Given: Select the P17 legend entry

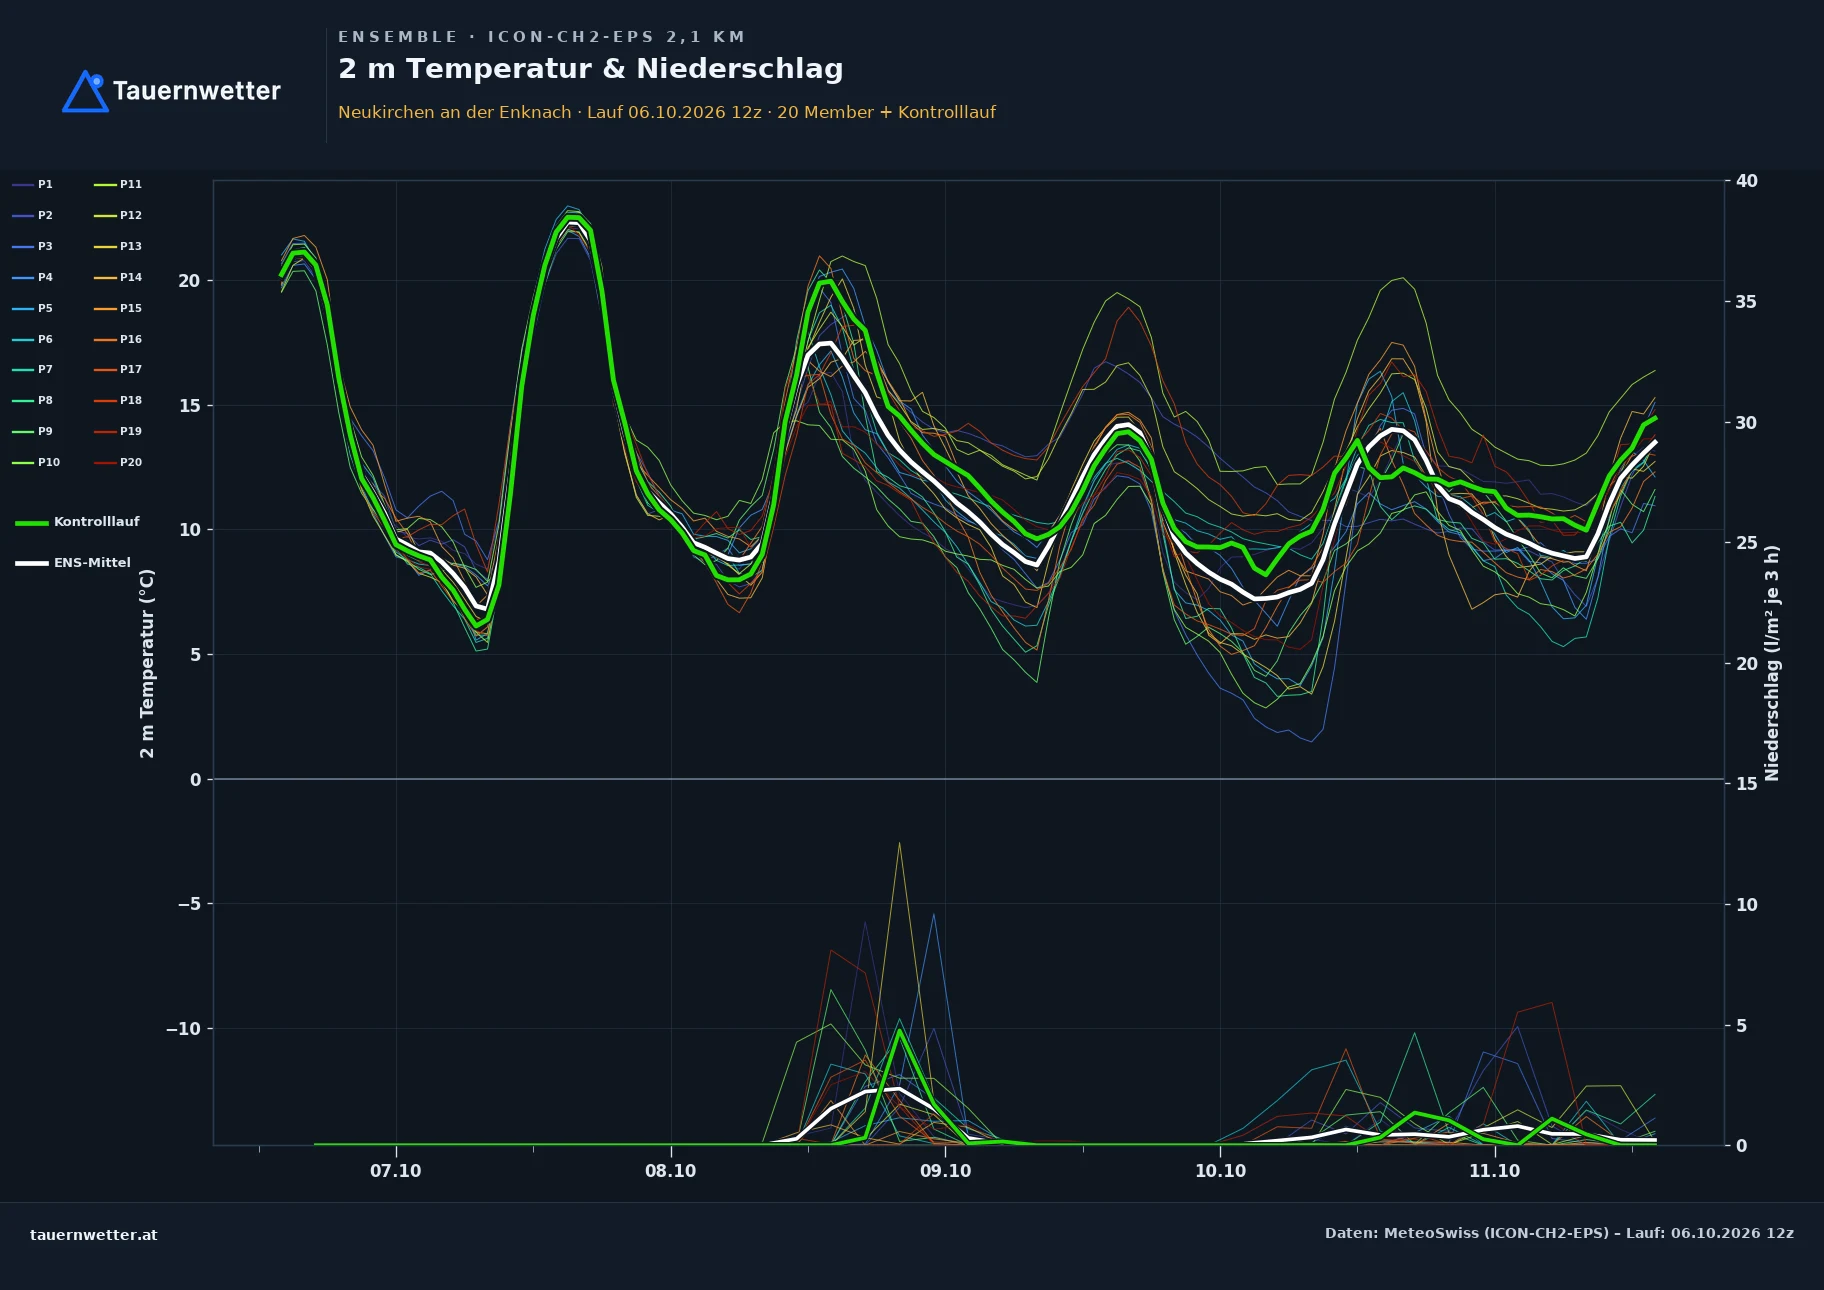Looking at the screenshot, I should pyautogui.click(x=118, y=369).
